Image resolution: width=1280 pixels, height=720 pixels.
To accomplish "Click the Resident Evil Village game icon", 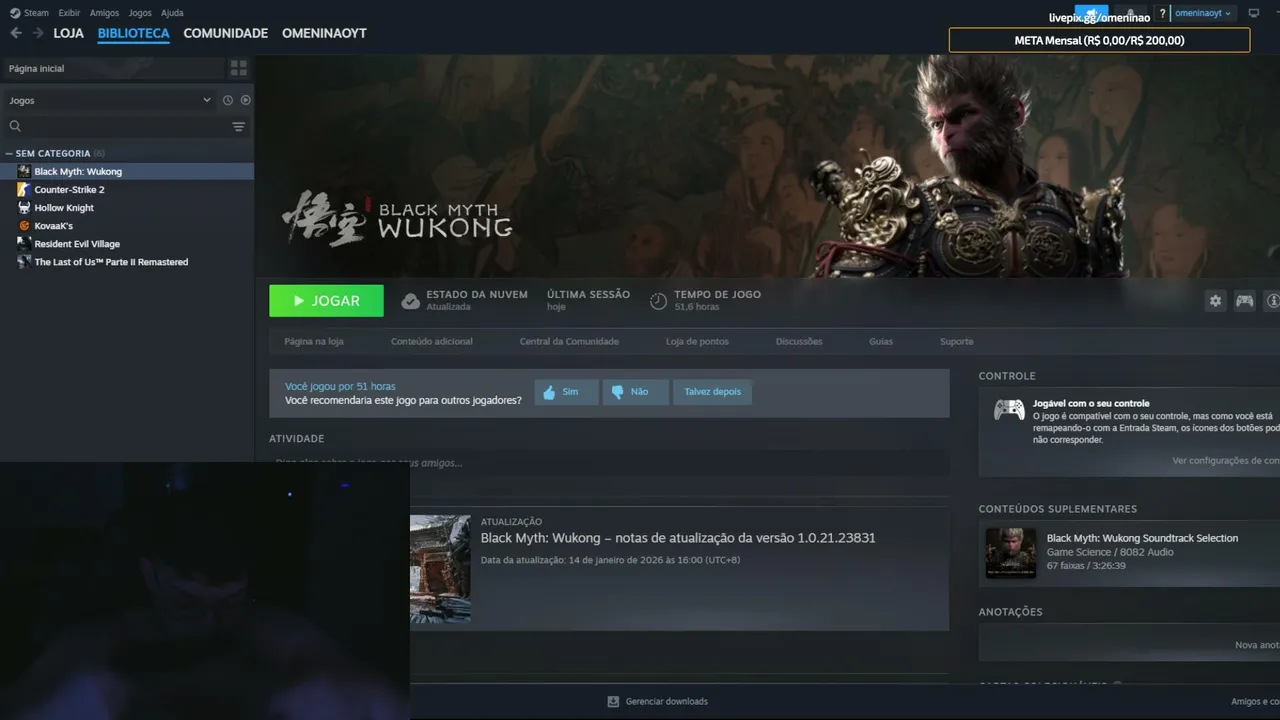I will click(x=24, y=243).
